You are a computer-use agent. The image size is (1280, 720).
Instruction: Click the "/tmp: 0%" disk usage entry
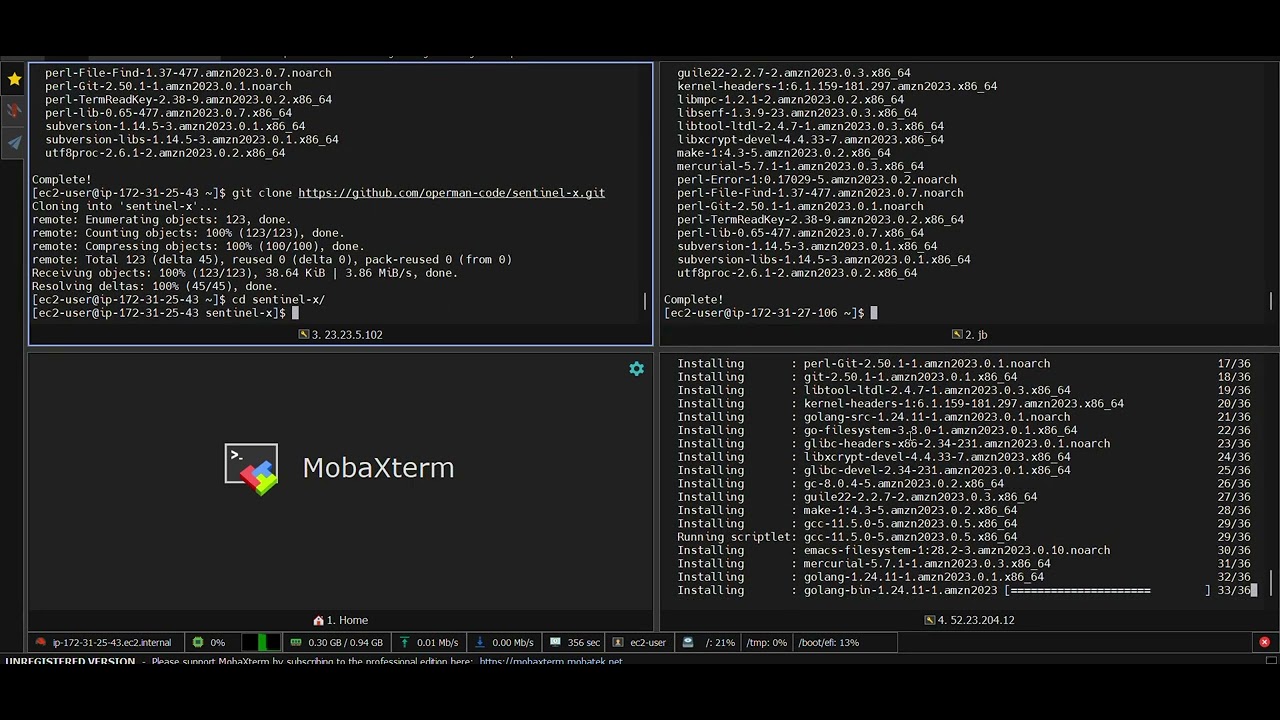[766, 642]
